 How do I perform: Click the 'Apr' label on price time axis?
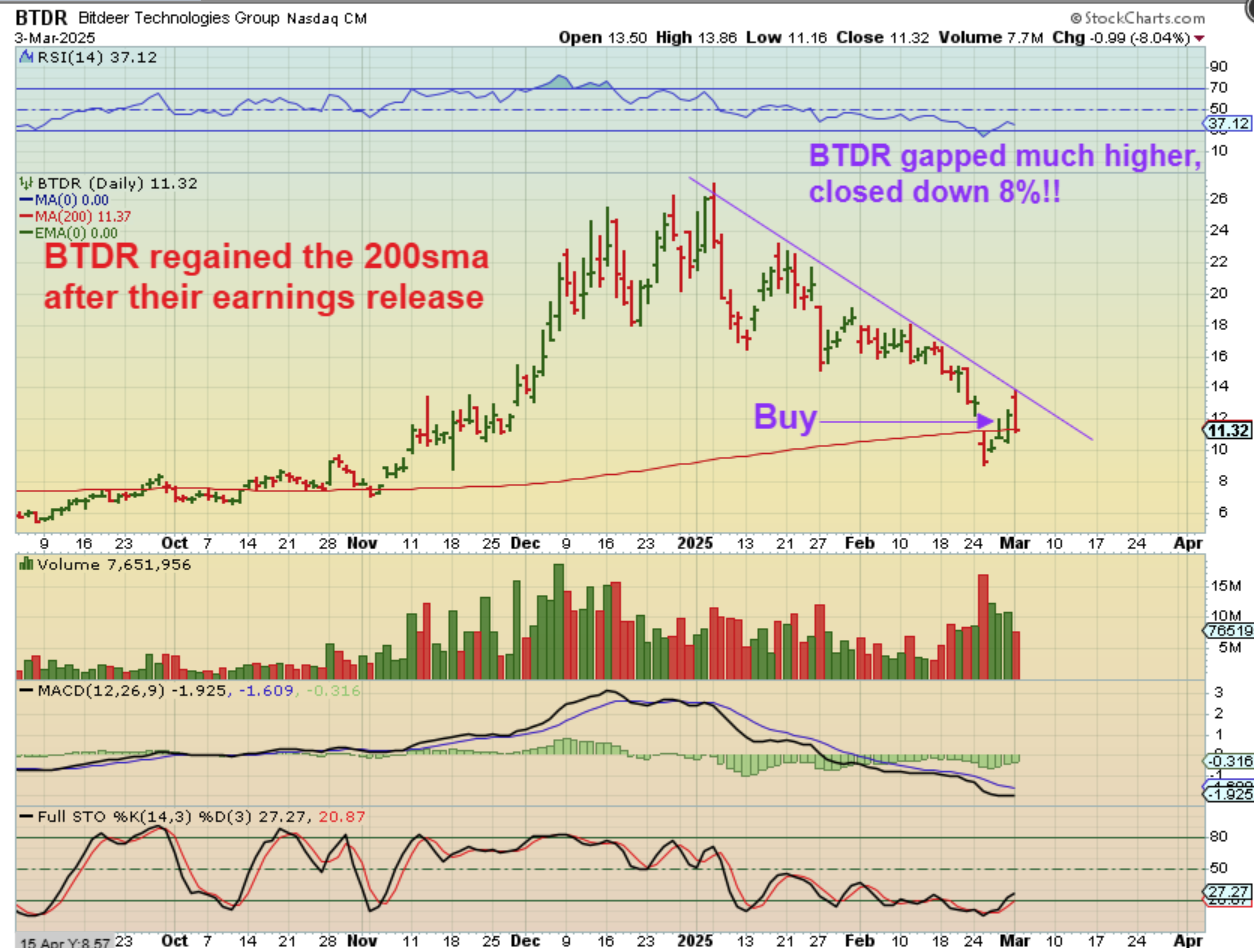tap(1187, 543)
